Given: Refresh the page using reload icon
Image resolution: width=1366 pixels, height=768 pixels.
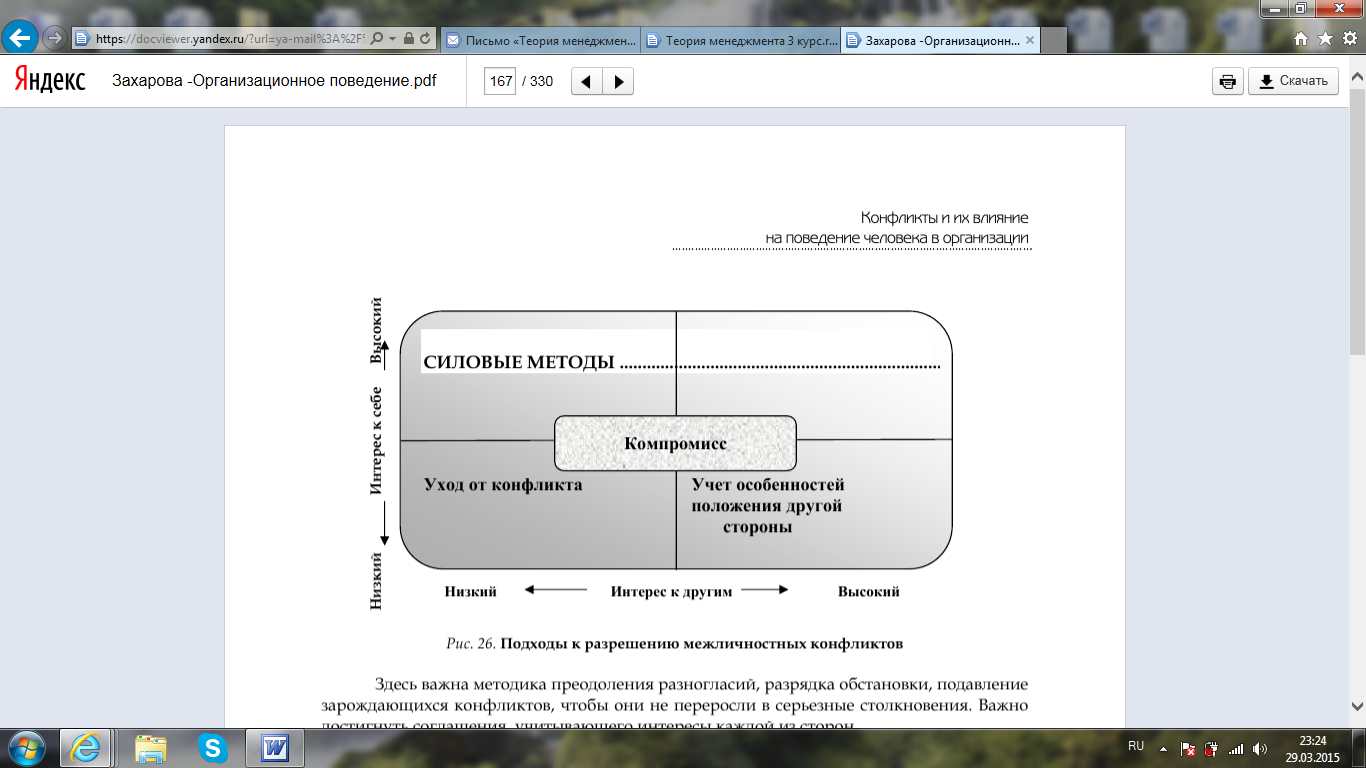Looking at the screenshot, I should pos(426,39).
